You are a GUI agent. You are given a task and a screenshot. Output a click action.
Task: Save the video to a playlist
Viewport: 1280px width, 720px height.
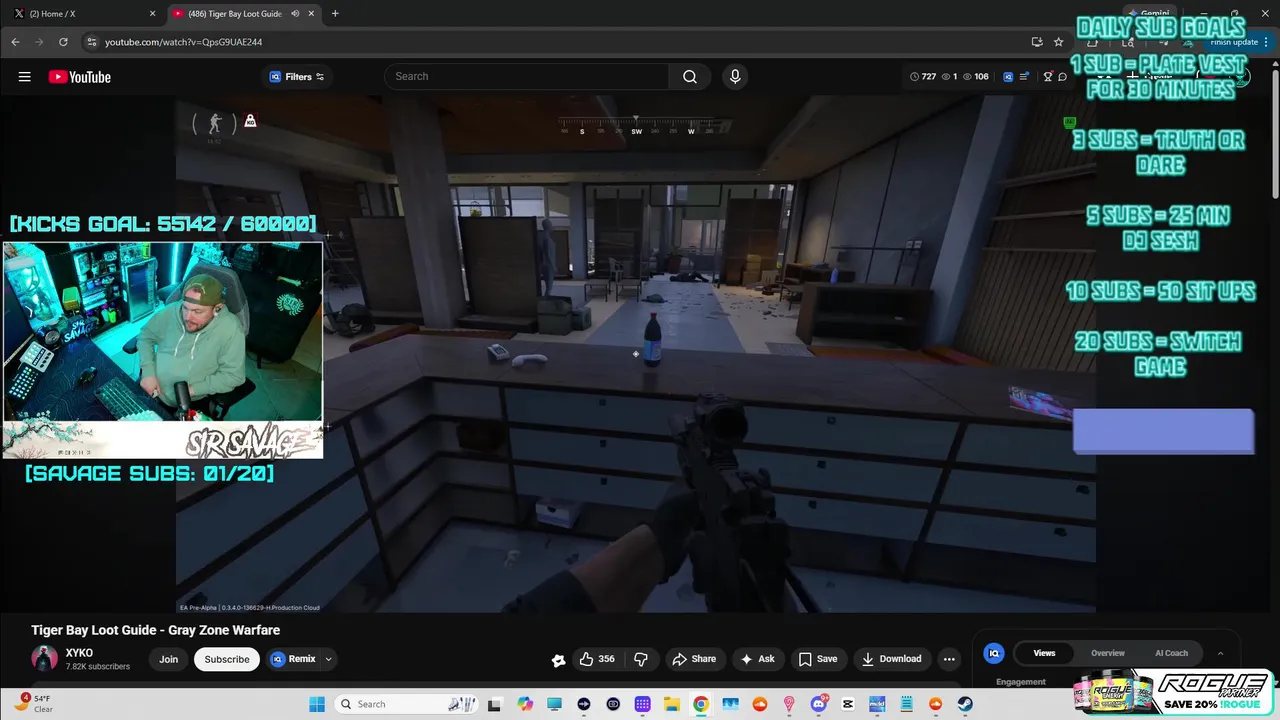[818, 659]
